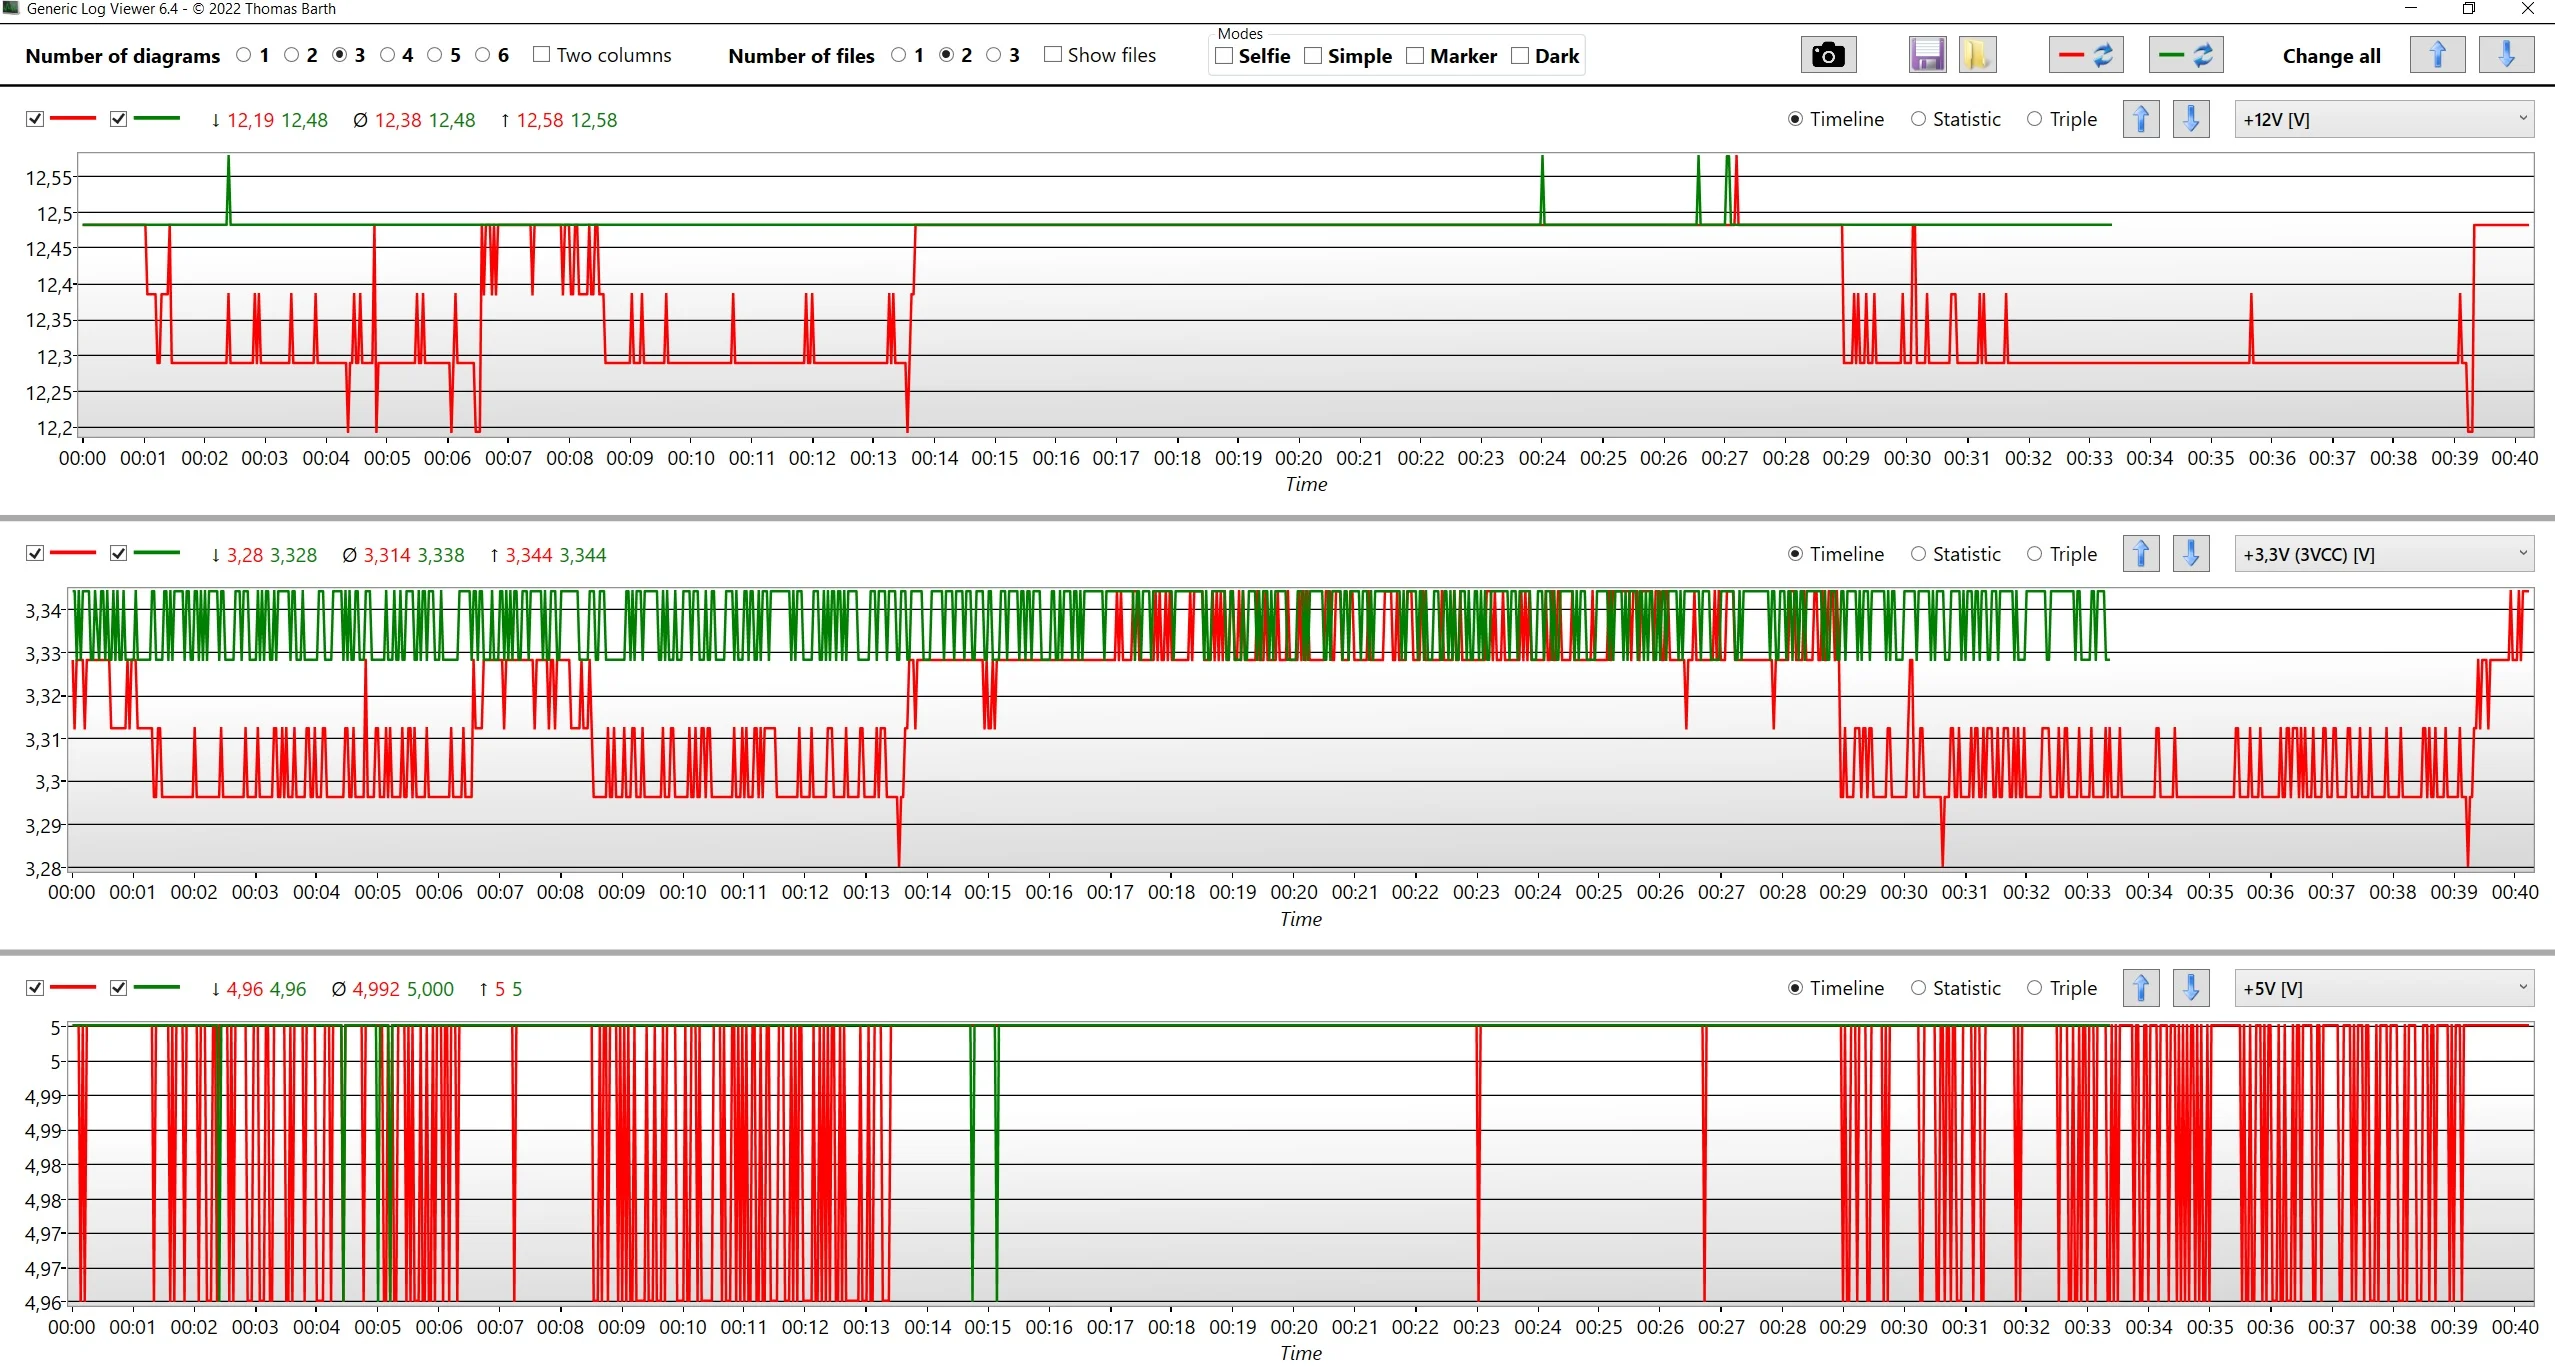The image size is (2555, 1371).
Task: Click the +12V diagram up arrow icon
Action: click(x=2141, y=119)
